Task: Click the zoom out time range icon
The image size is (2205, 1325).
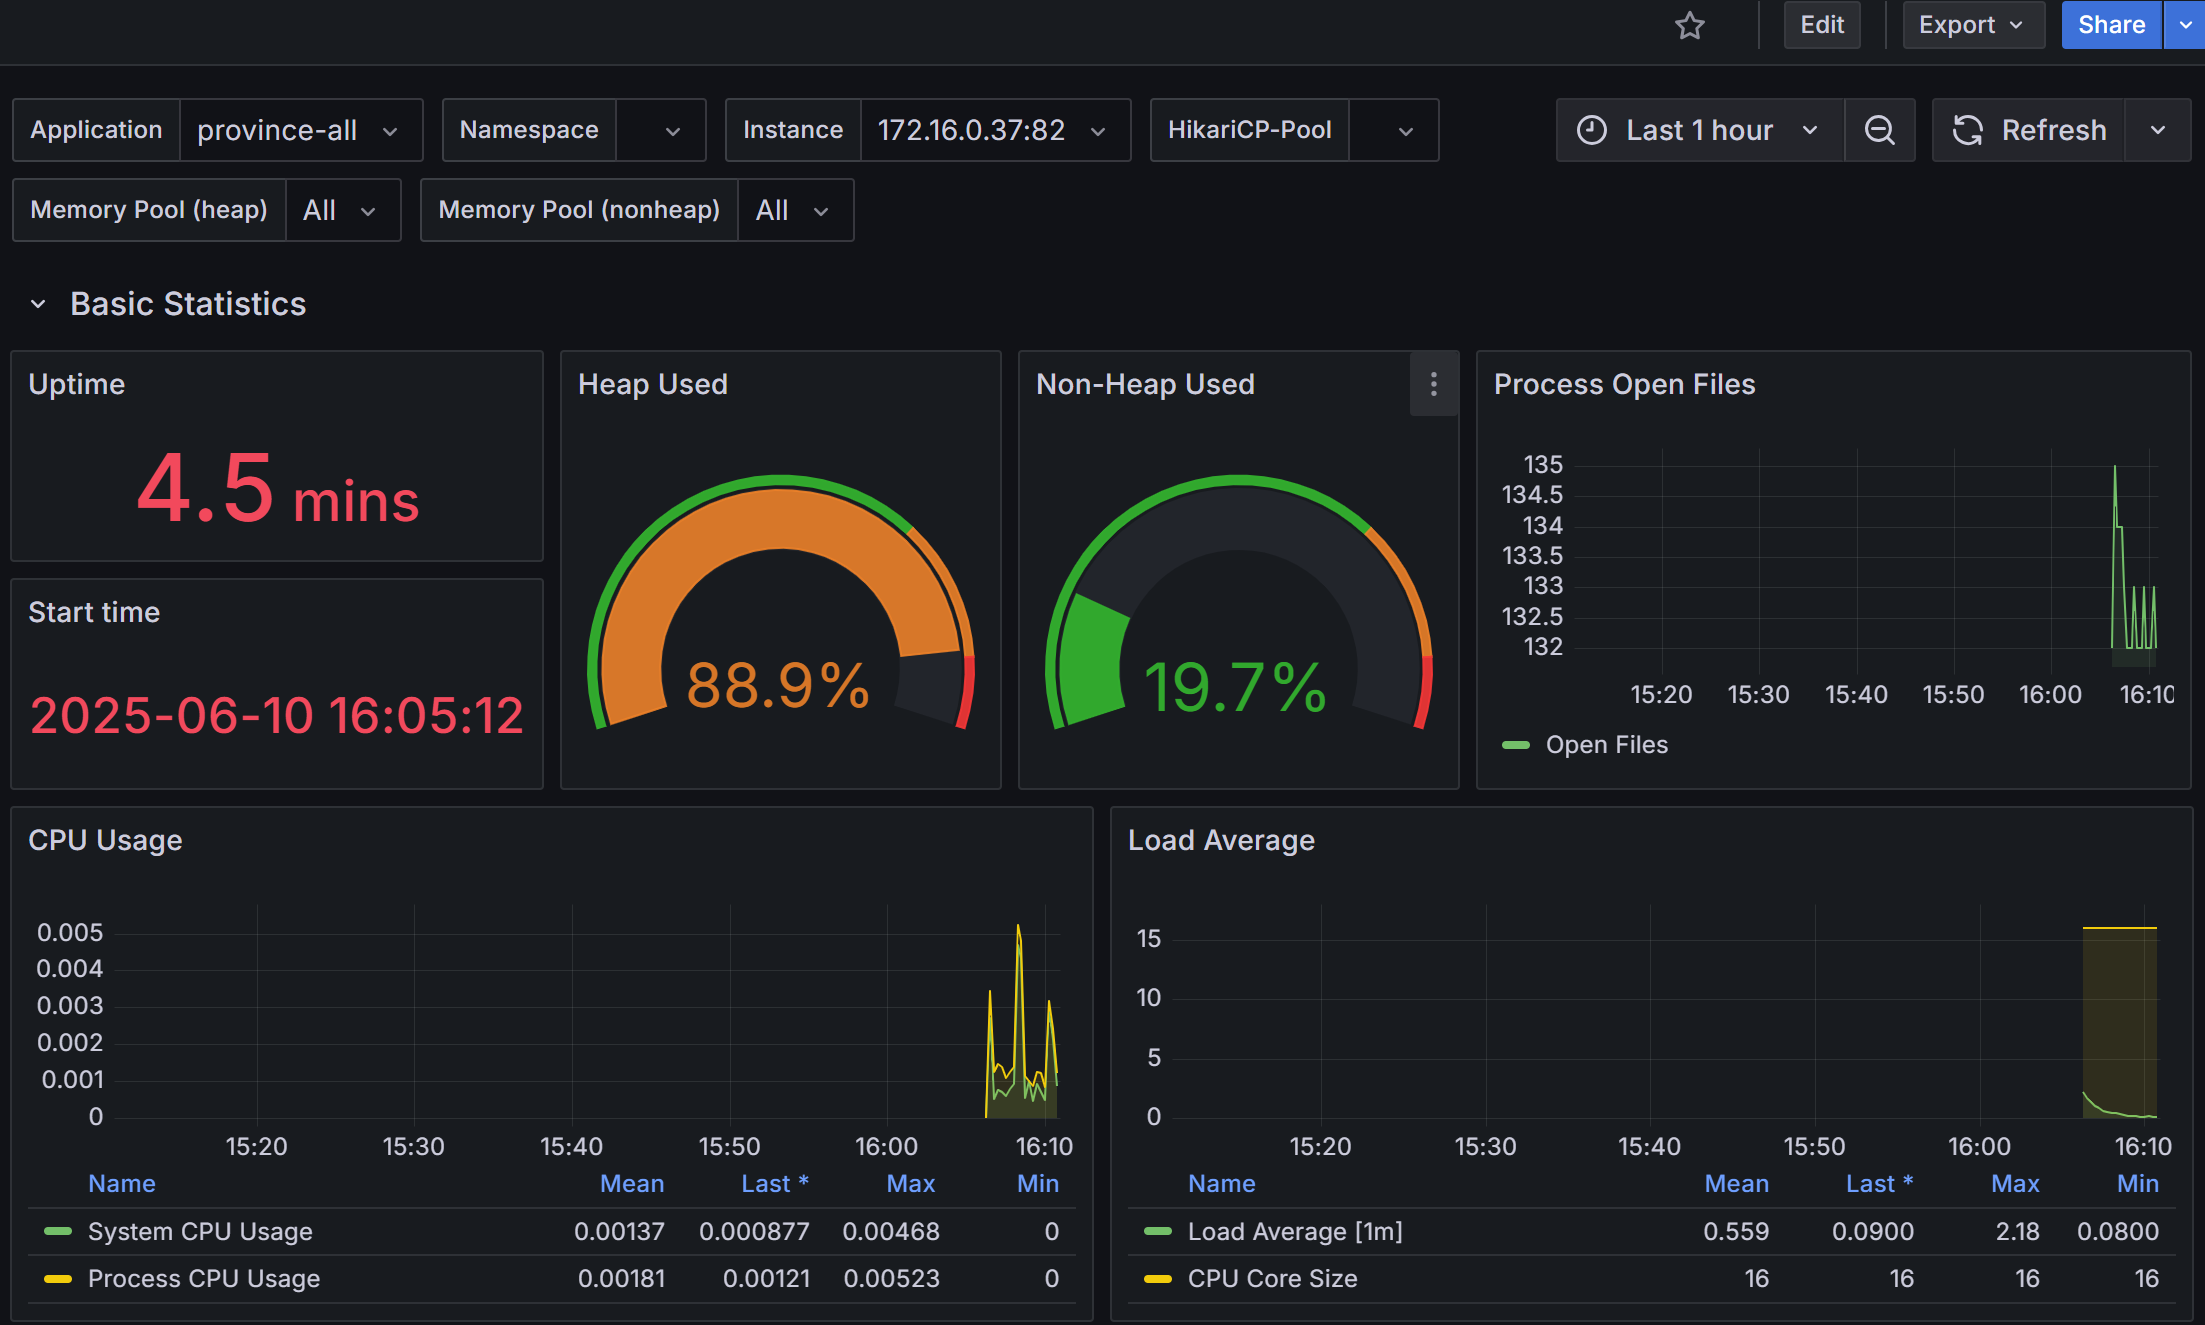Action: coord(1879,130)
